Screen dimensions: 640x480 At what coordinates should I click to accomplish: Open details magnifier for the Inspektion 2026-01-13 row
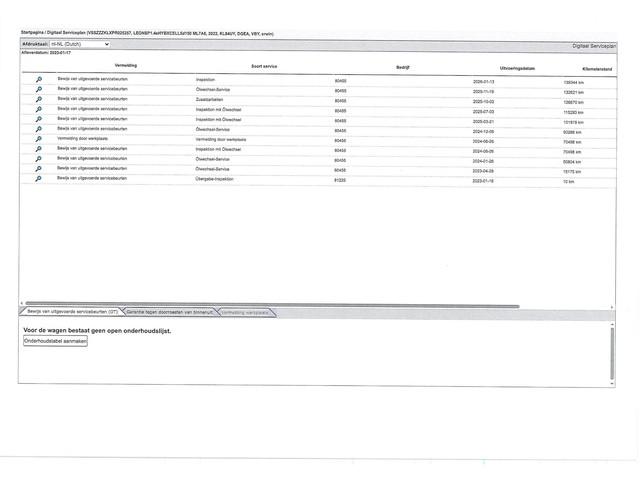39,79
